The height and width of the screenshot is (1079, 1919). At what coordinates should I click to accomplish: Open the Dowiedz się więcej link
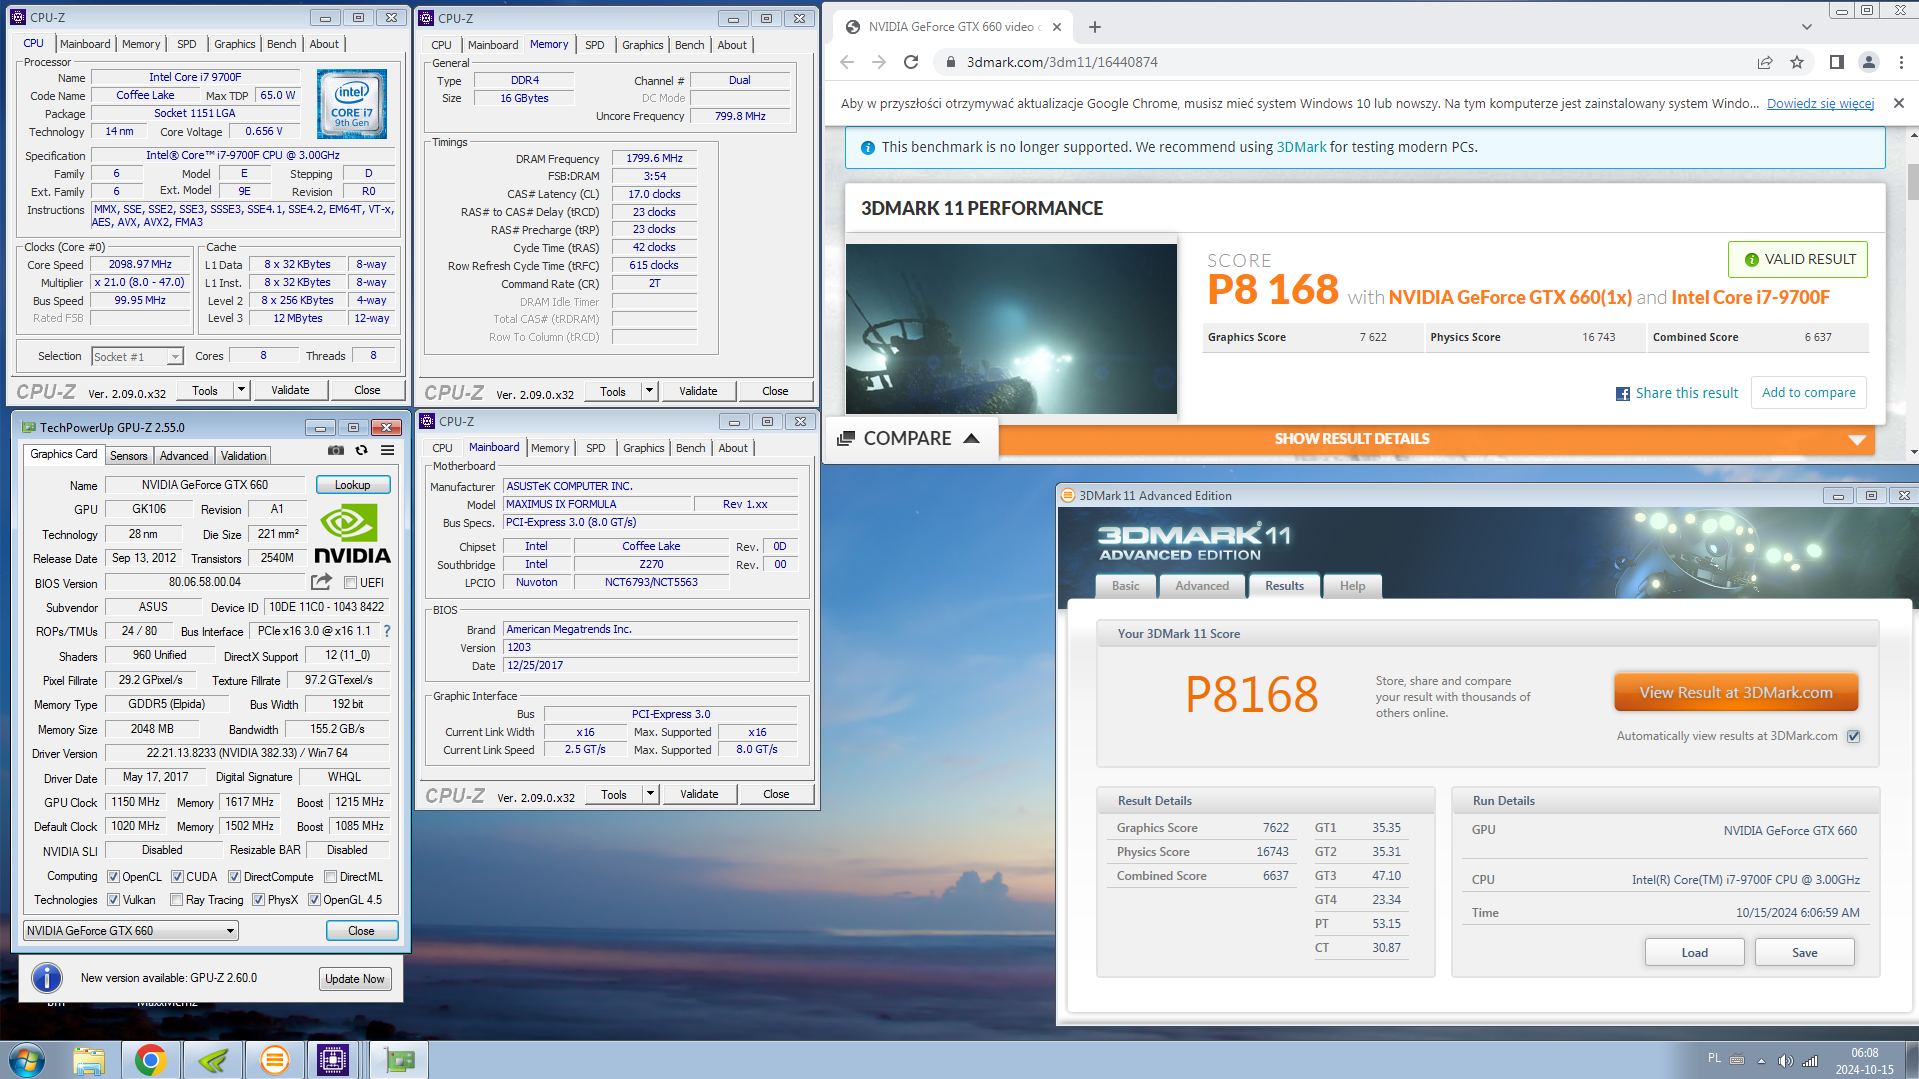click(x=1820, y=103)
